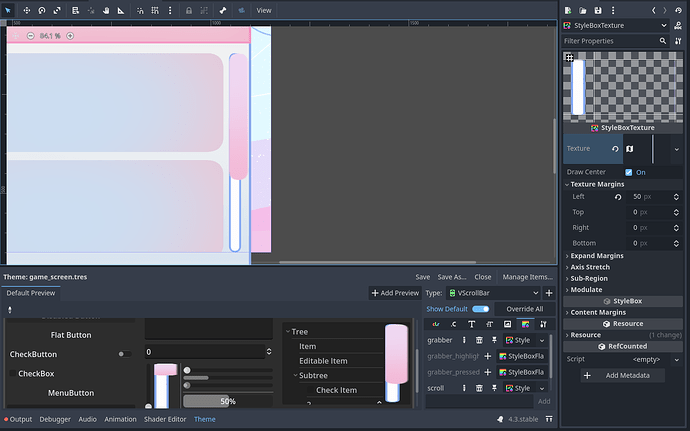Click the Add Metadata button
This screenshot has width=690, height=431.
click(x=623, y=376)
